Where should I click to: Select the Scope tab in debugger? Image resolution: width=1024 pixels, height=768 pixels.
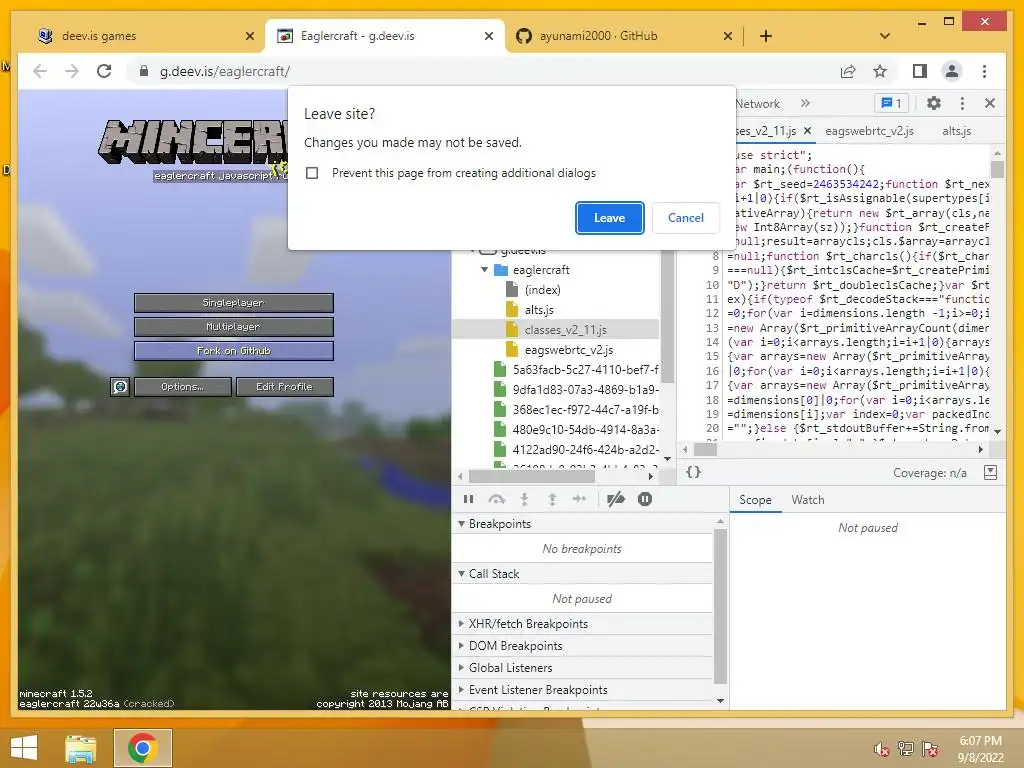[x=755, y=500]
